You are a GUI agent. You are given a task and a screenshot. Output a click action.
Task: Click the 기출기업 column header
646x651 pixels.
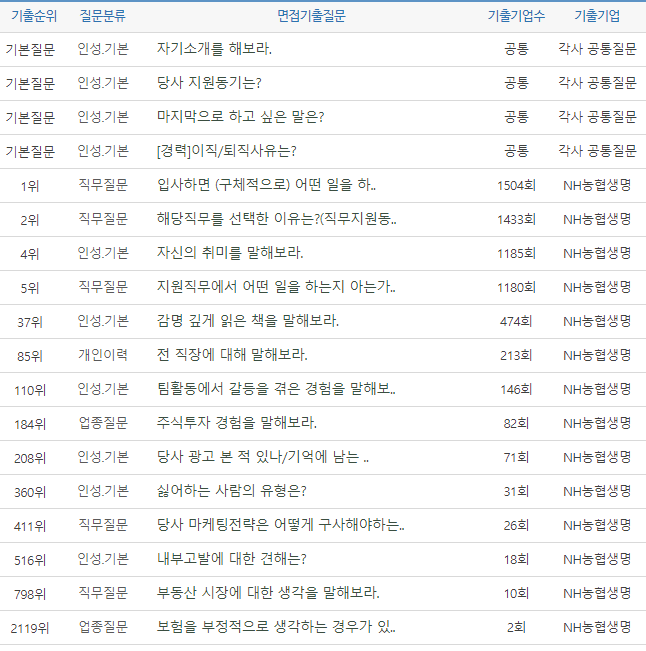point(596,16)
